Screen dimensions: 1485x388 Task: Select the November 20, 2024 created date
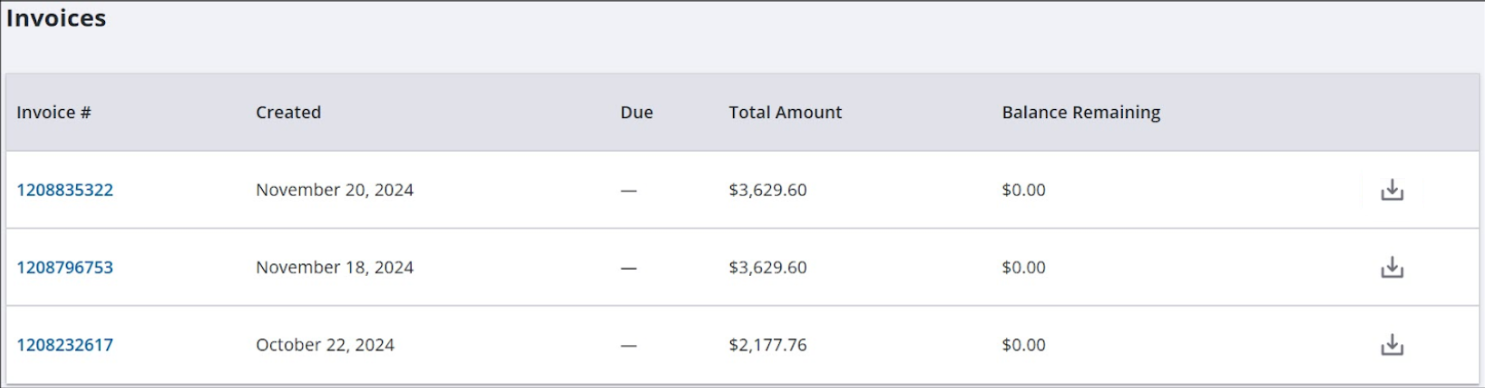(334, 190)
